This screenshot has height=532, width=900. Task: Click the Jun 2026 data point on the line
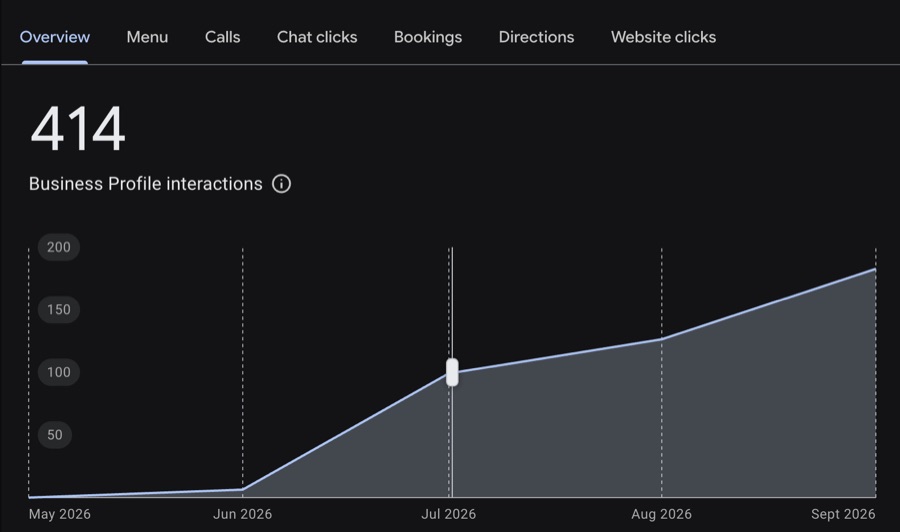click(x=242, y=490)
